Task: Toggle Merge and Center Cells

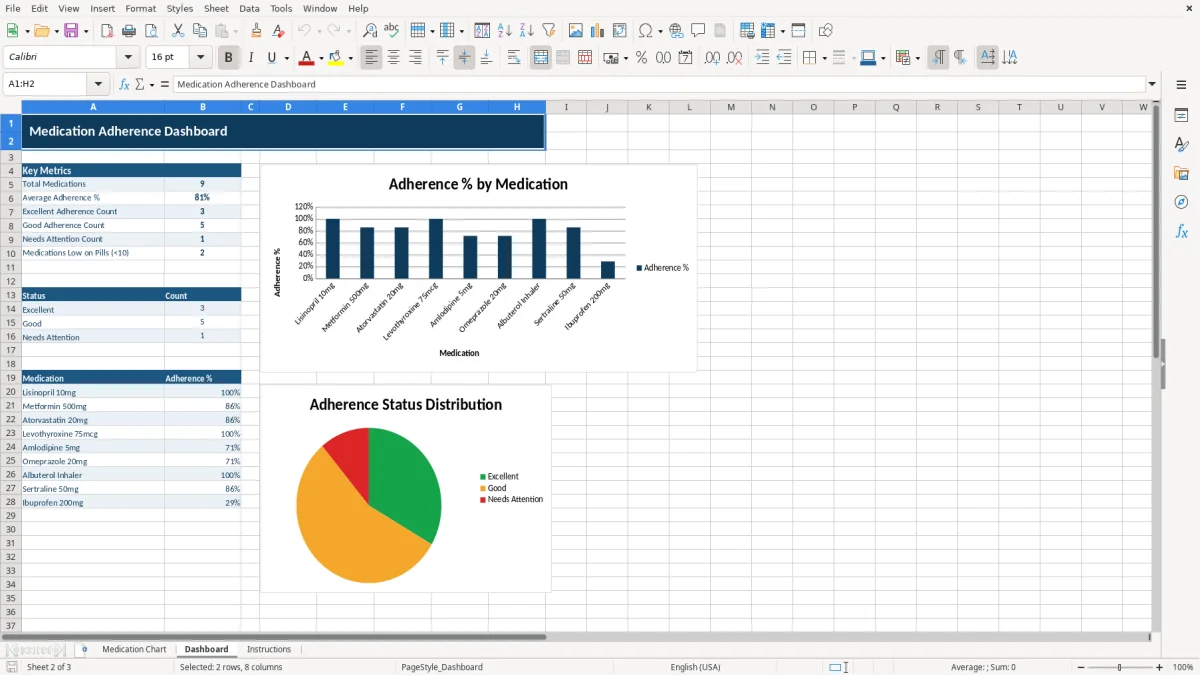Action: pos(541,58)
